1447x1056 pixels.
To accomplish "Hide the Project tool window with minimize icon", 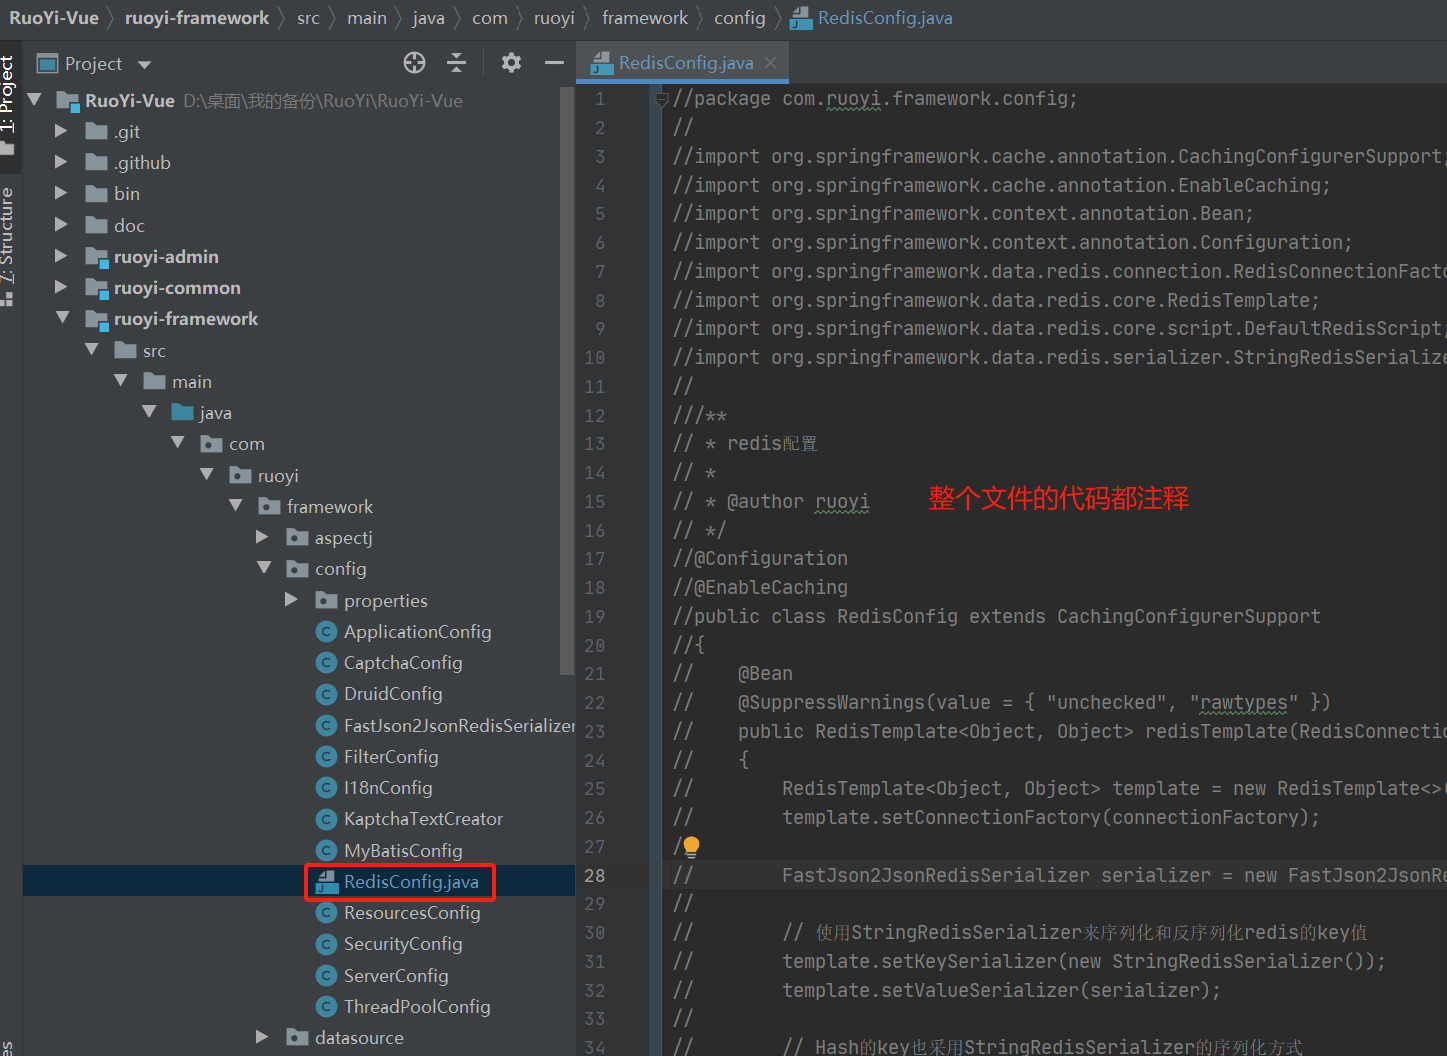I will [x=554, y=62].
